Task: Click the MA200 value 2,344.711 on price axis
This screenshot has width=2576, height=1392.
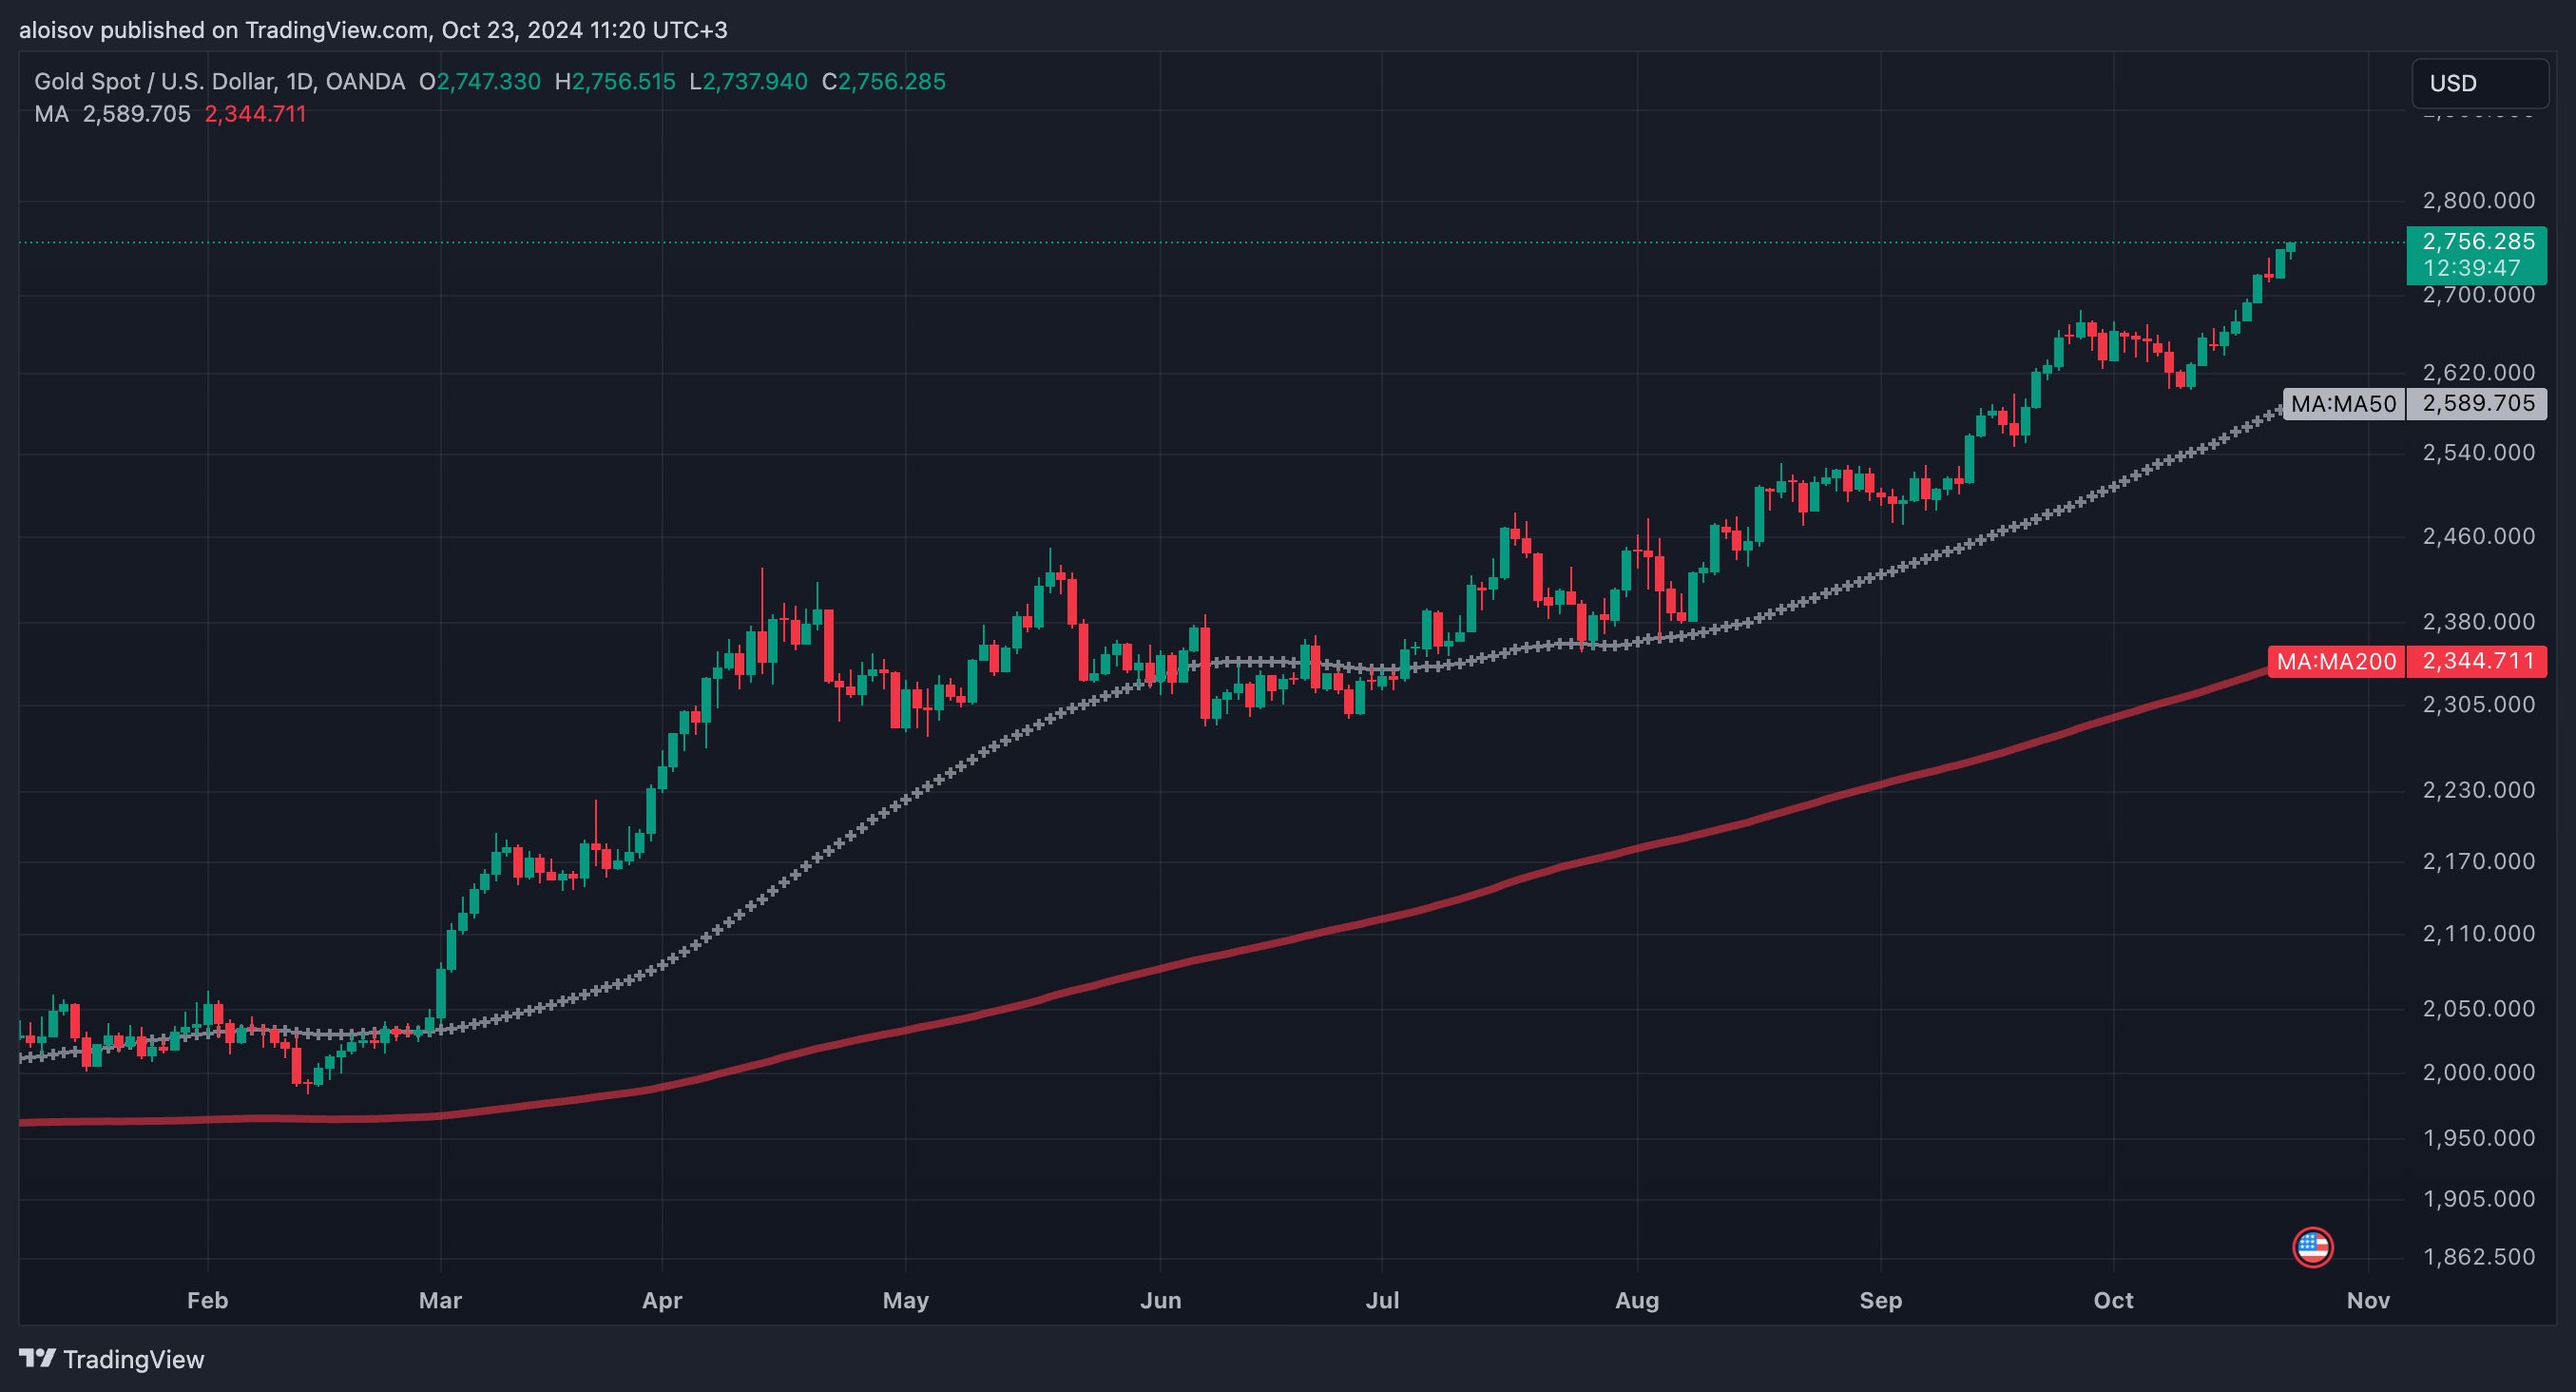Action: [2478, 661]
